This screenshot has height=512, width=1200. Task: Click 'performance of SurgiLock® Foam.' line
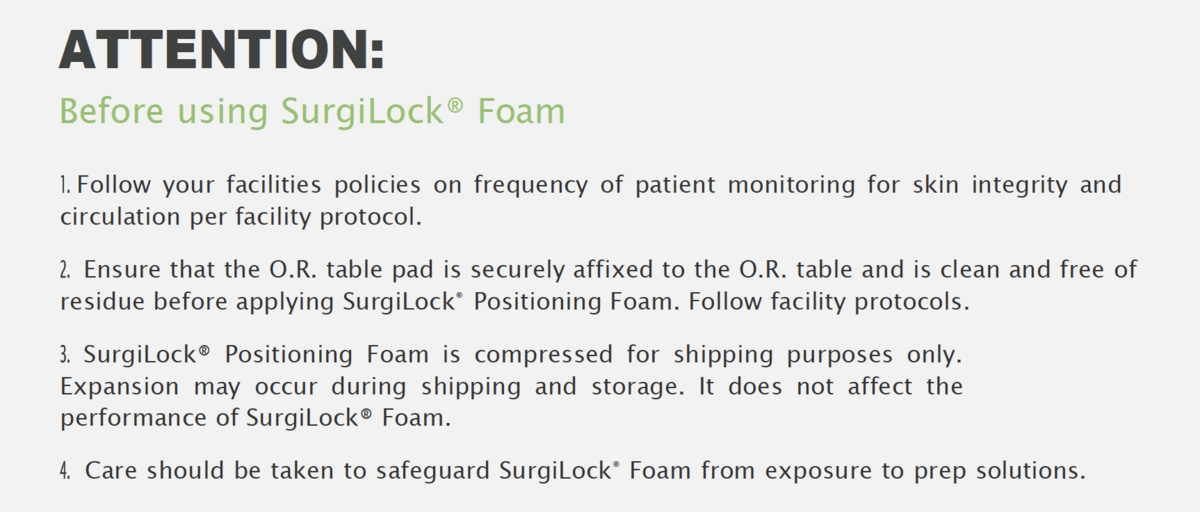(255, 418)
